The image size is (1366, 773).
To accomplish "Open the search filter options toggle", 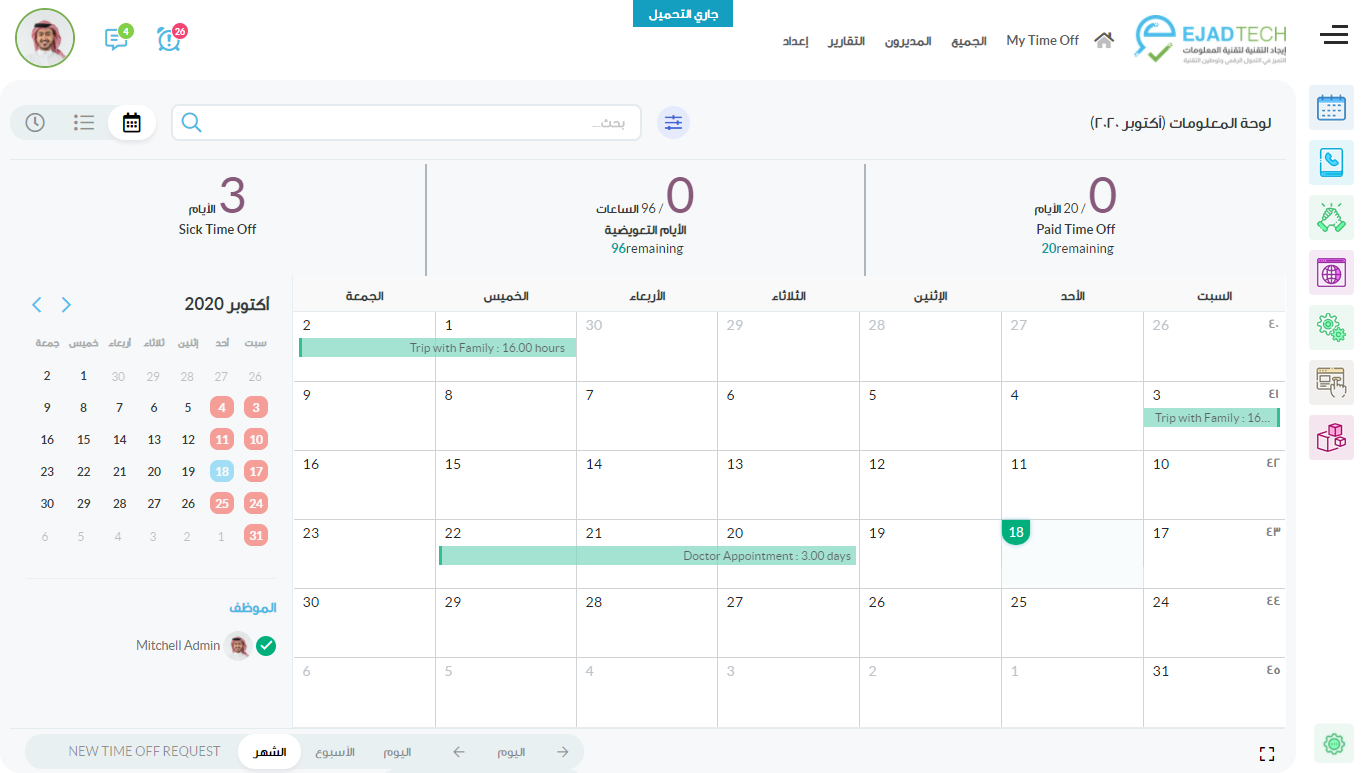I will point(673,123).
